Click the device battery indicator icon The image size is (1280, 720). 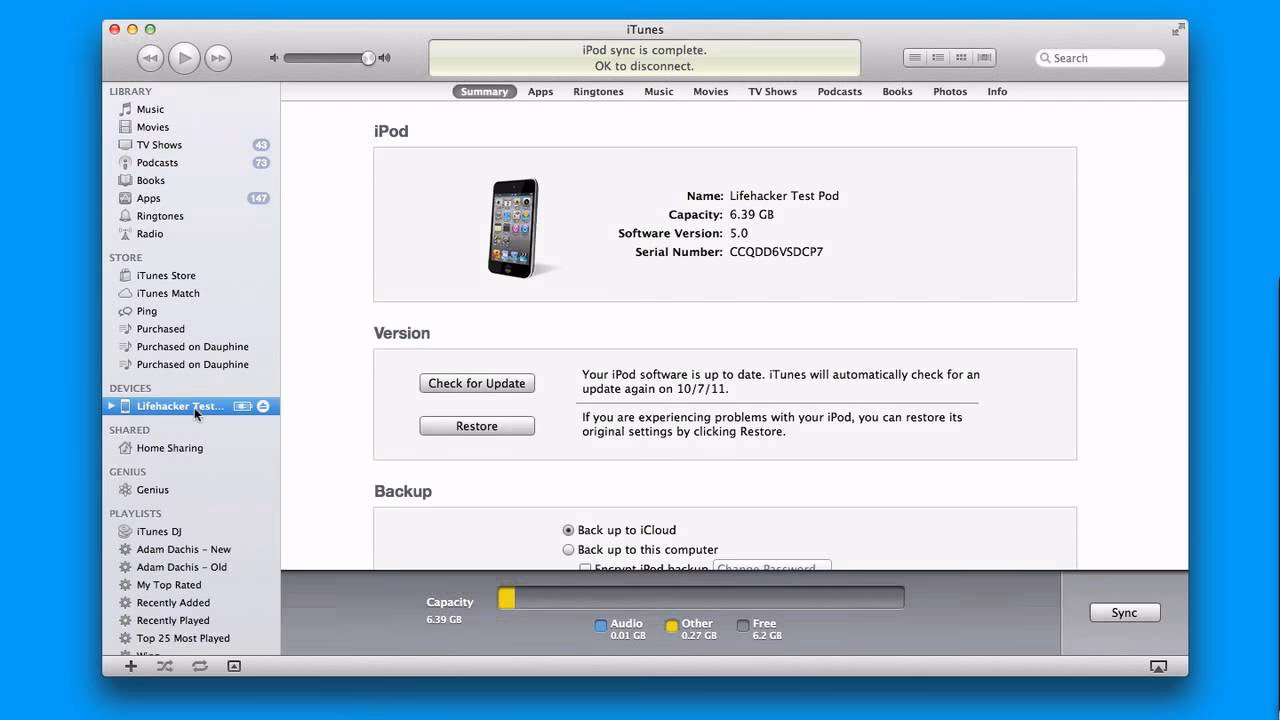243,406
